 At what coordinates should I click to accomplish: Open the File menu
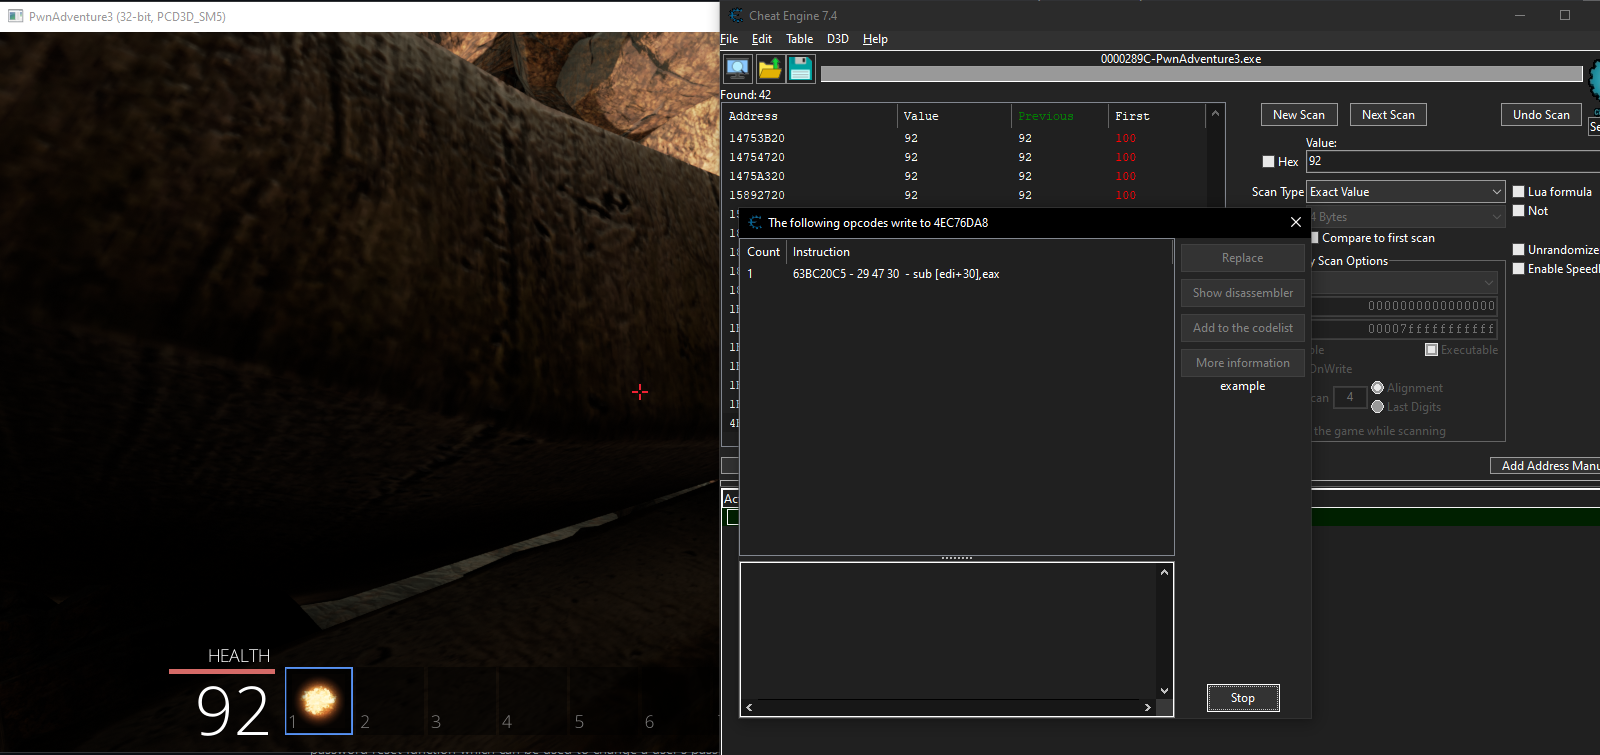point(729,39)
